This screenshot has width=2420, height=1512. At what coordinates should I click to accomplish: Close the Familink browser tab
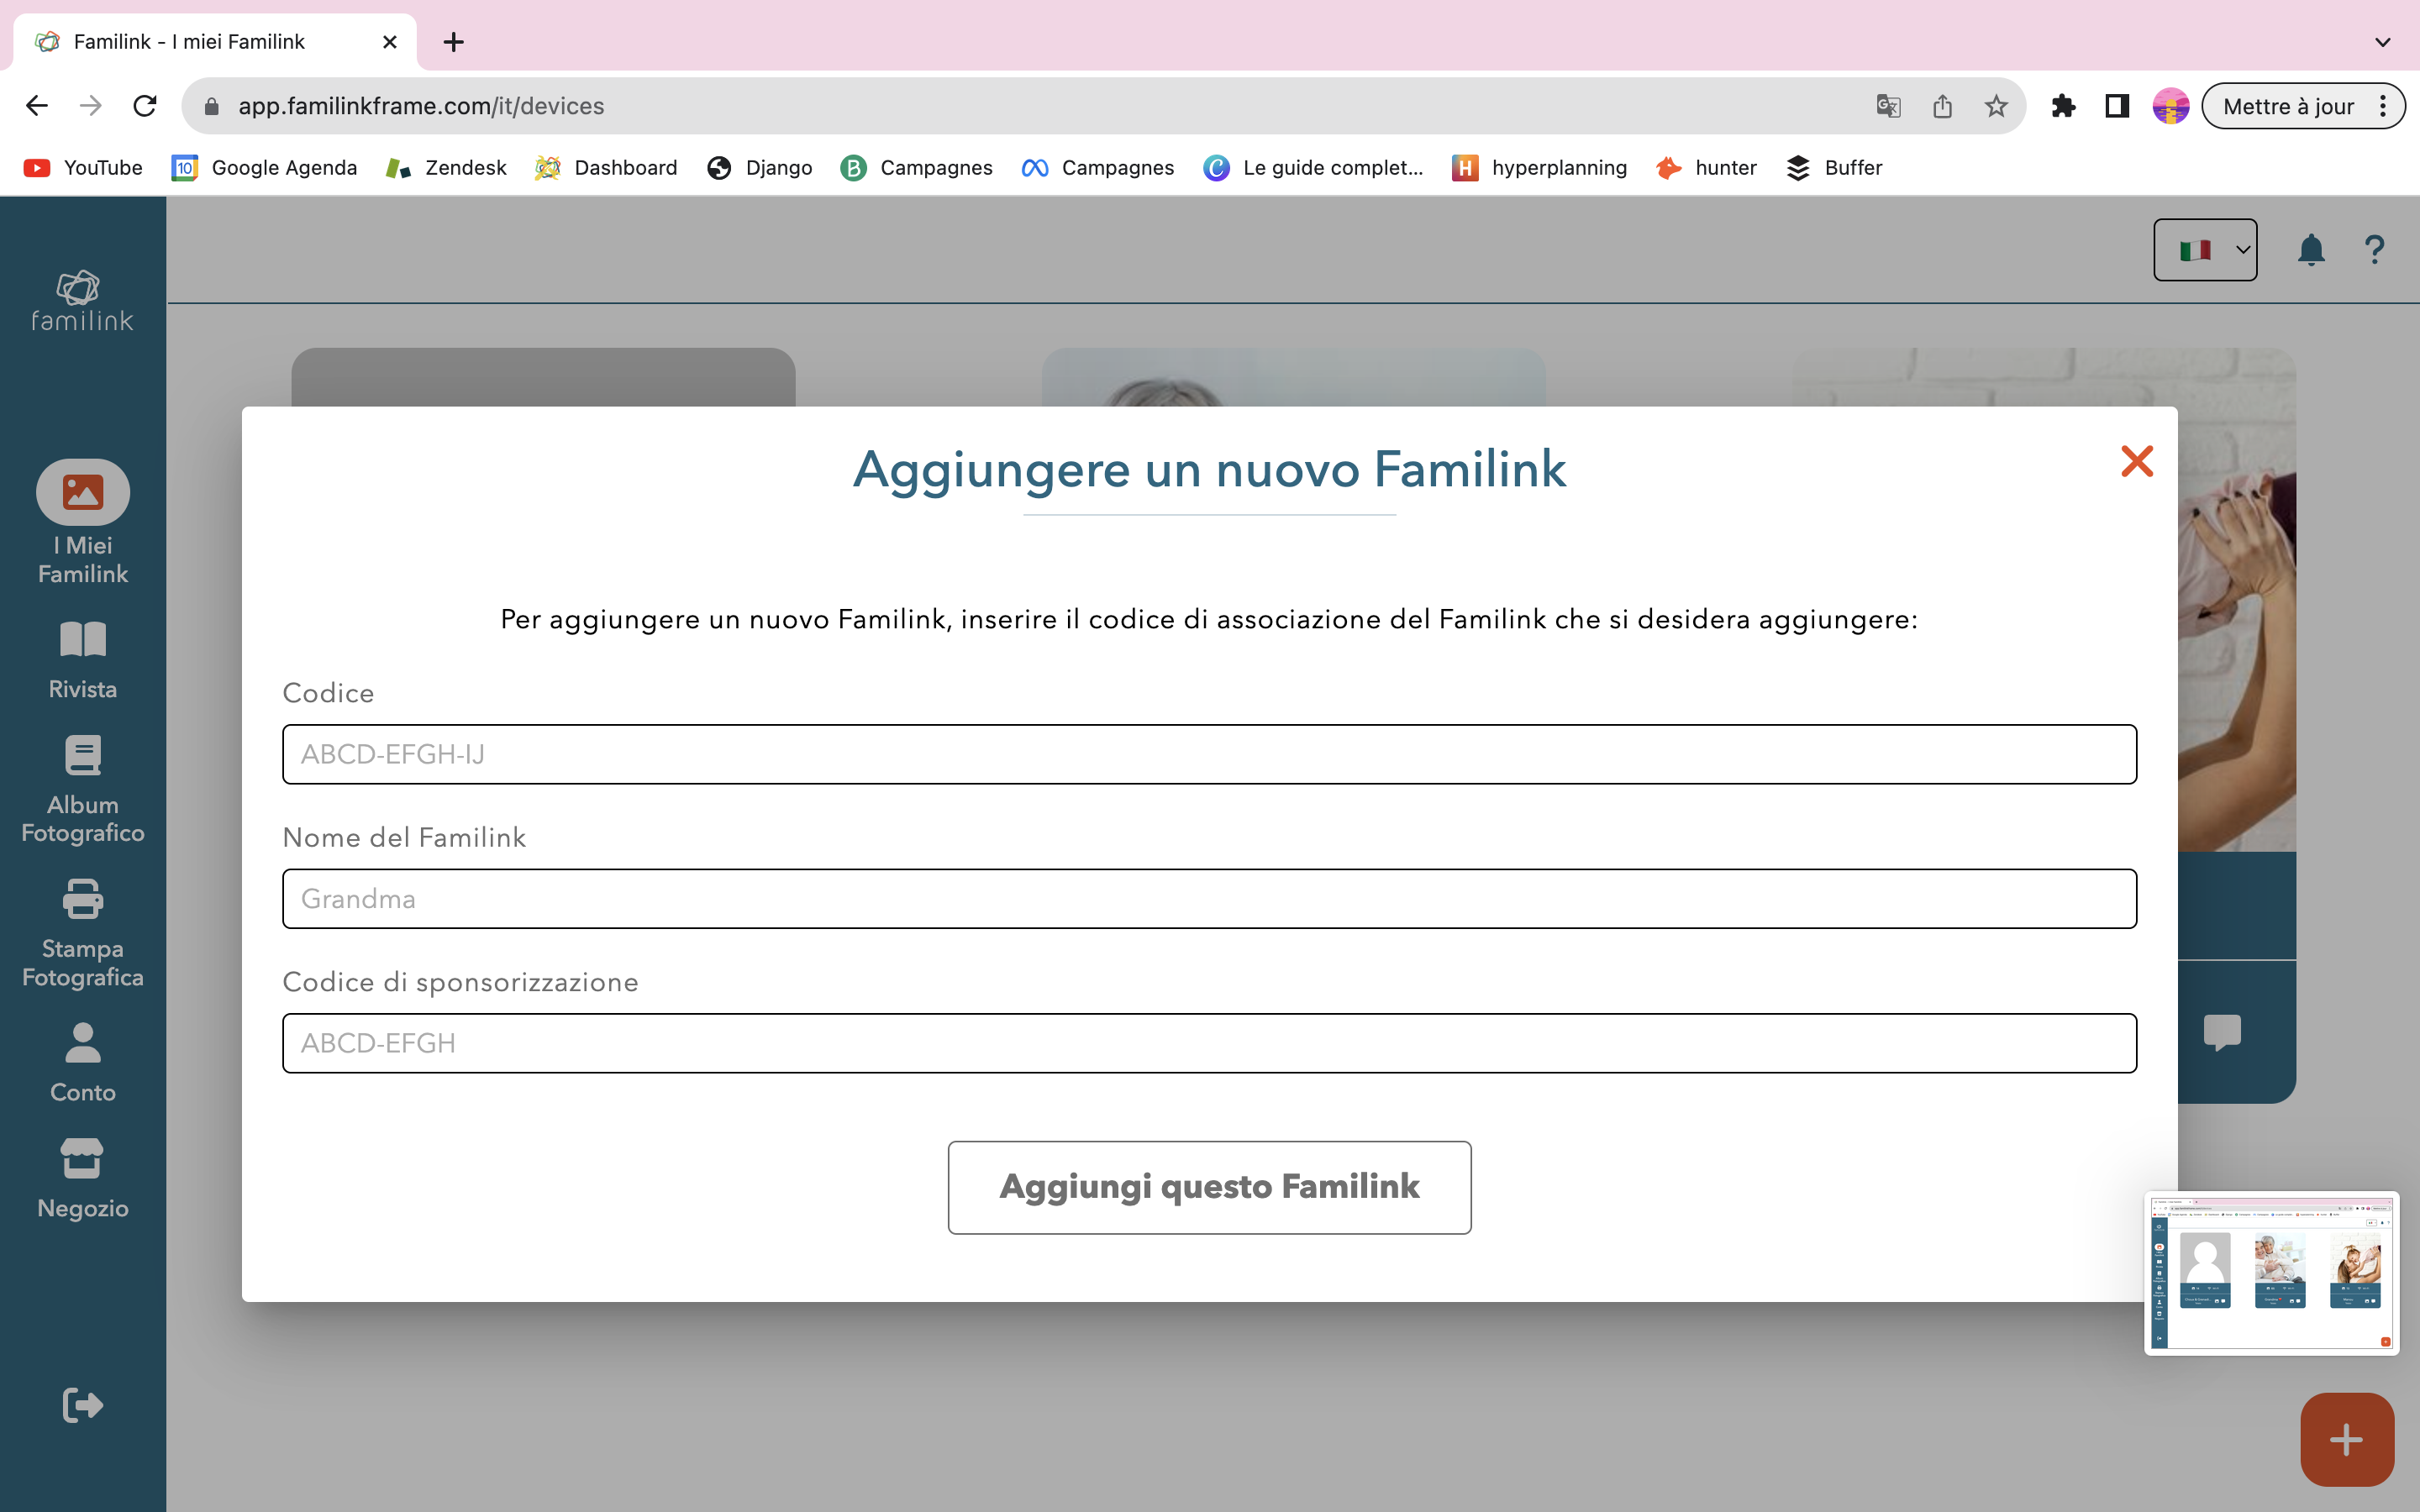point(390,42)
